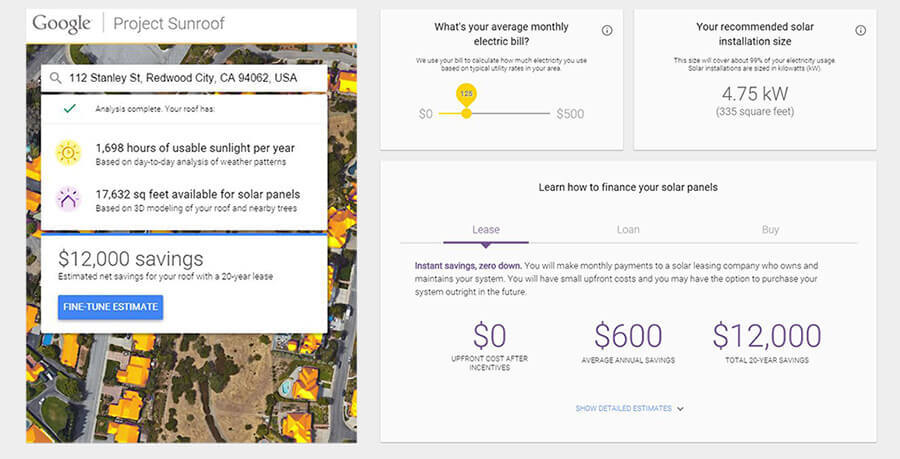The width and height of the screenshot is (900, 459).
Task: Switch to the Lease tab
Action: tap(485, 230)
